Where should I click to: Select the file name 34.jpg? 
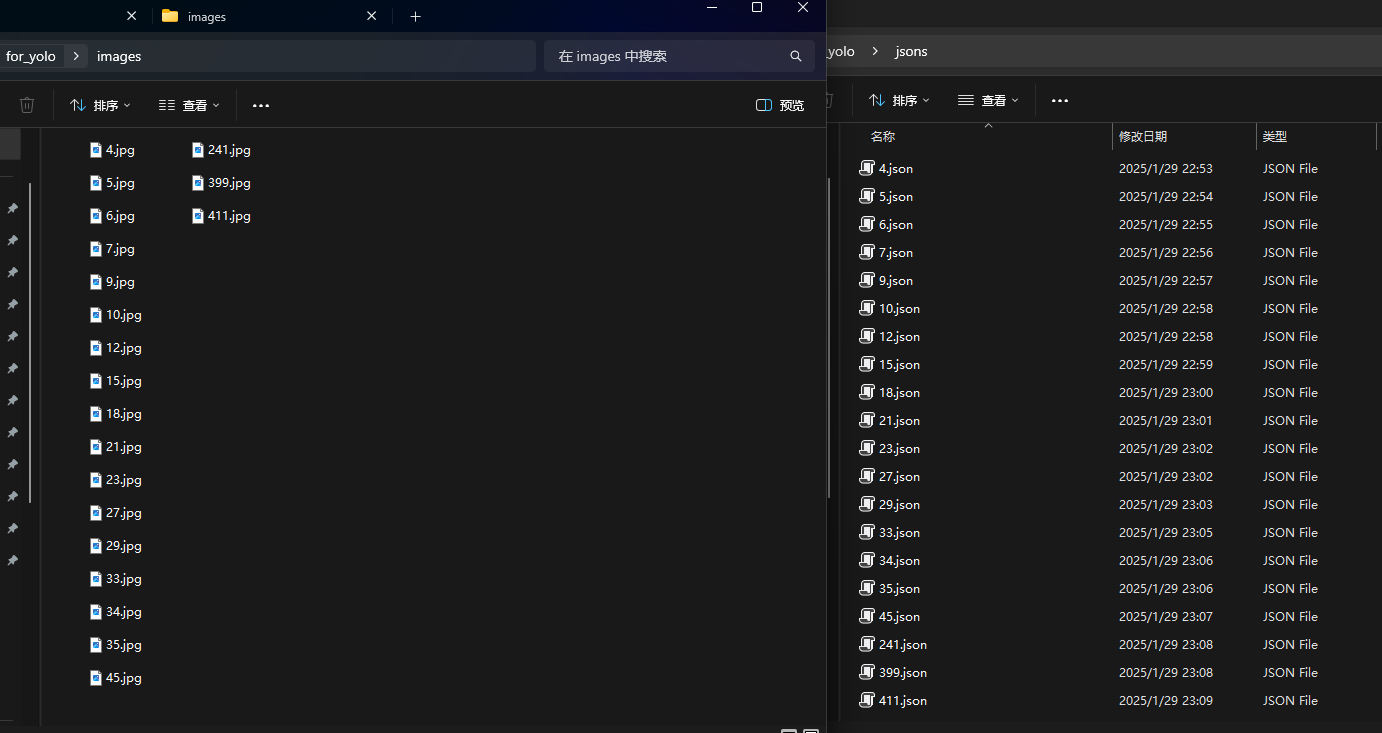pyautogui.click(x=124, y=612)
